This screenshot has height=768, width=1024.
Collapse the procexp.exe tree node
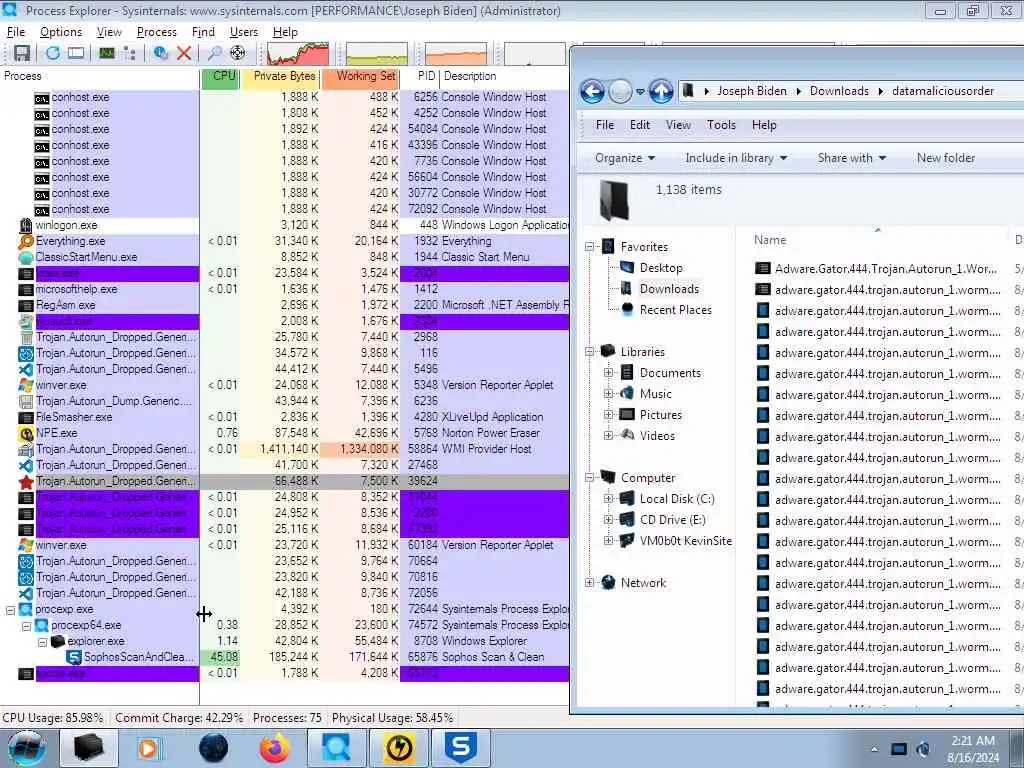click(10, 610)
